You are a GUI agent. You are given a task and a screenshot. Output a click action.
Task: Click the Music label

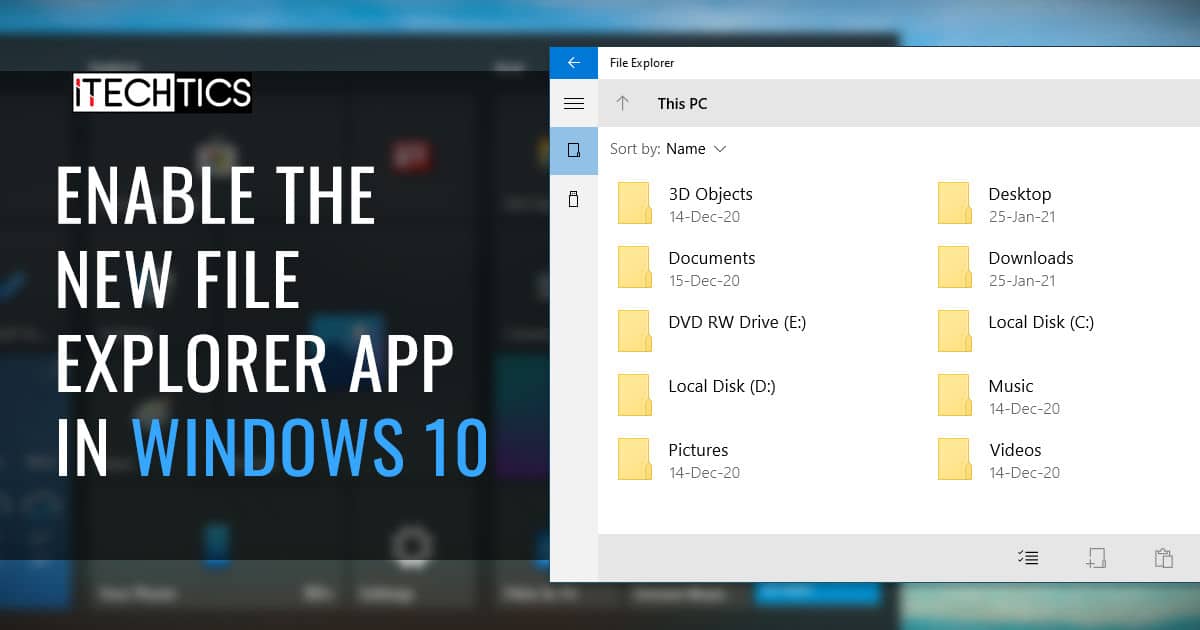point(1011,386)
